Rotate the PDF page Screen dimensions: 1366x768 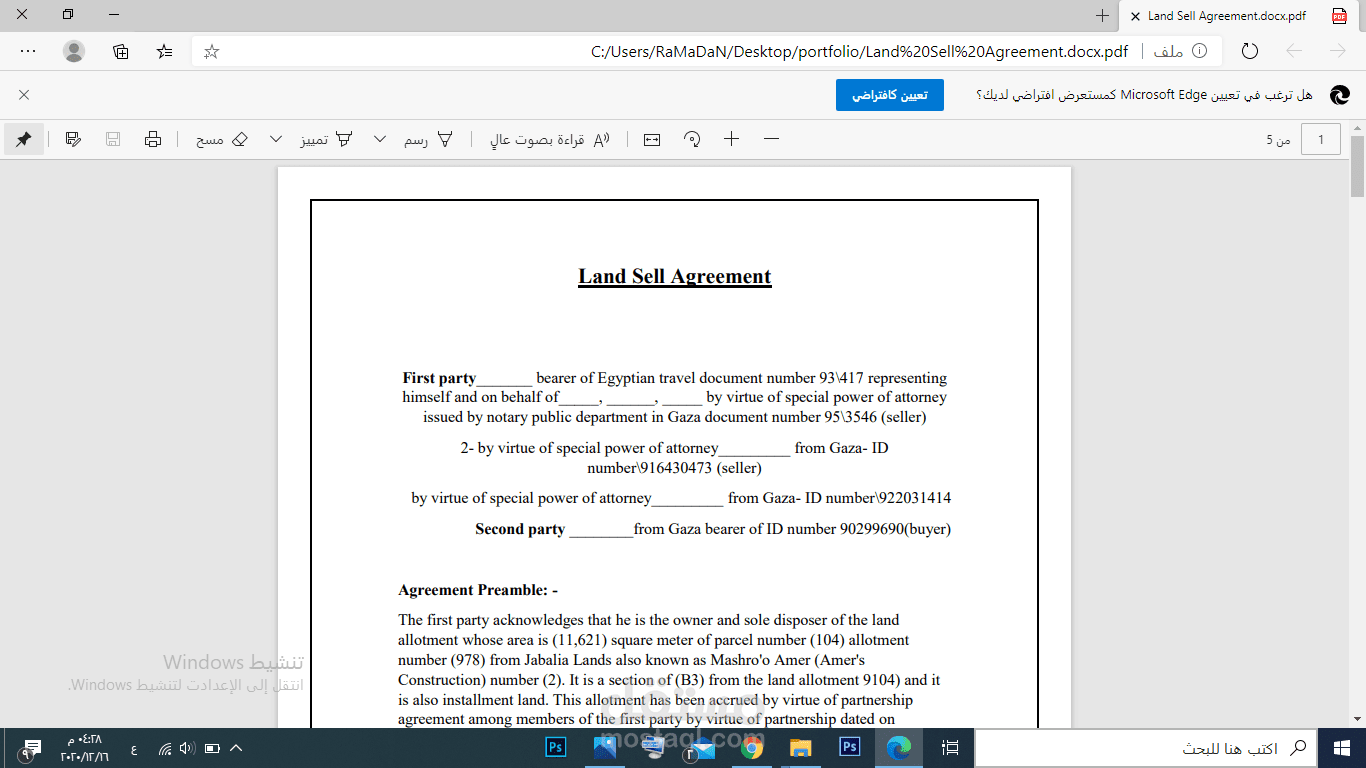(x=692, y=139)
